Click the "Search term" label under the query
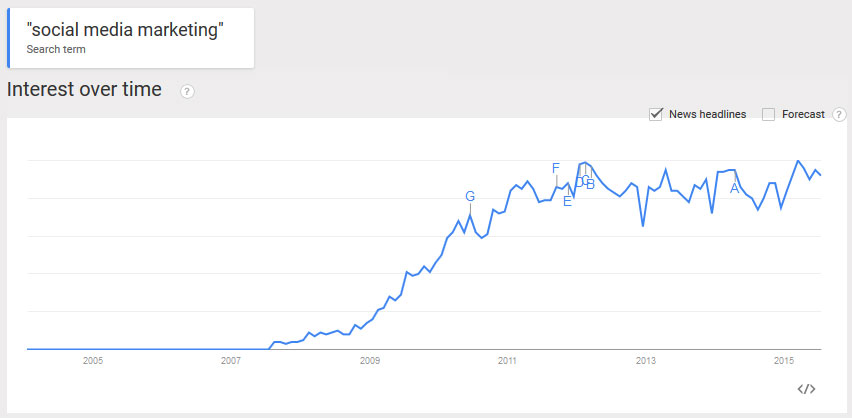 click(x=56, y=49)
